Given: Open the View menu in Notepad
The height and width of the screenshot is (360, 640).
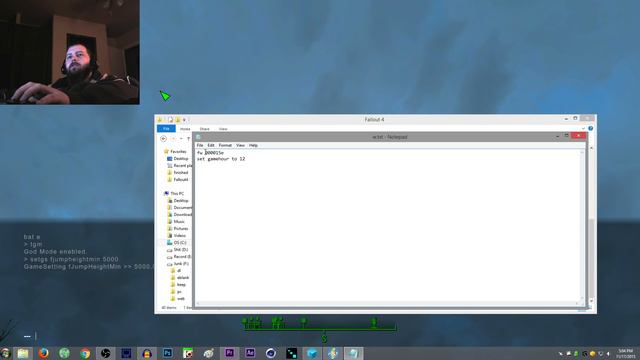Looking at the screenshot, I should coord(240,145).
